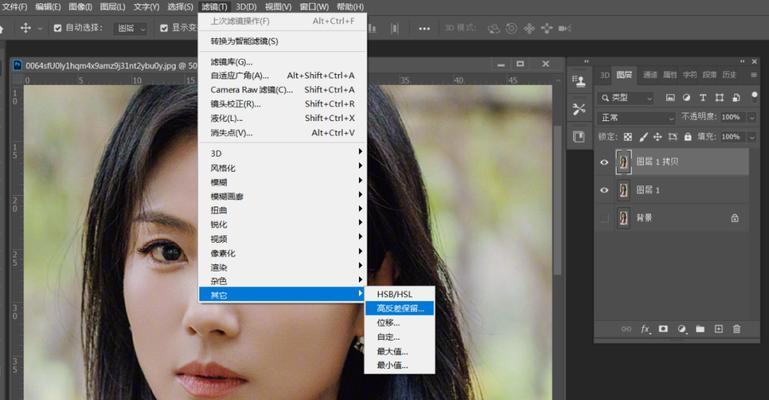Create new fill or adjustment layer icon
The image size is (769, 400).
tap(682, 329)
